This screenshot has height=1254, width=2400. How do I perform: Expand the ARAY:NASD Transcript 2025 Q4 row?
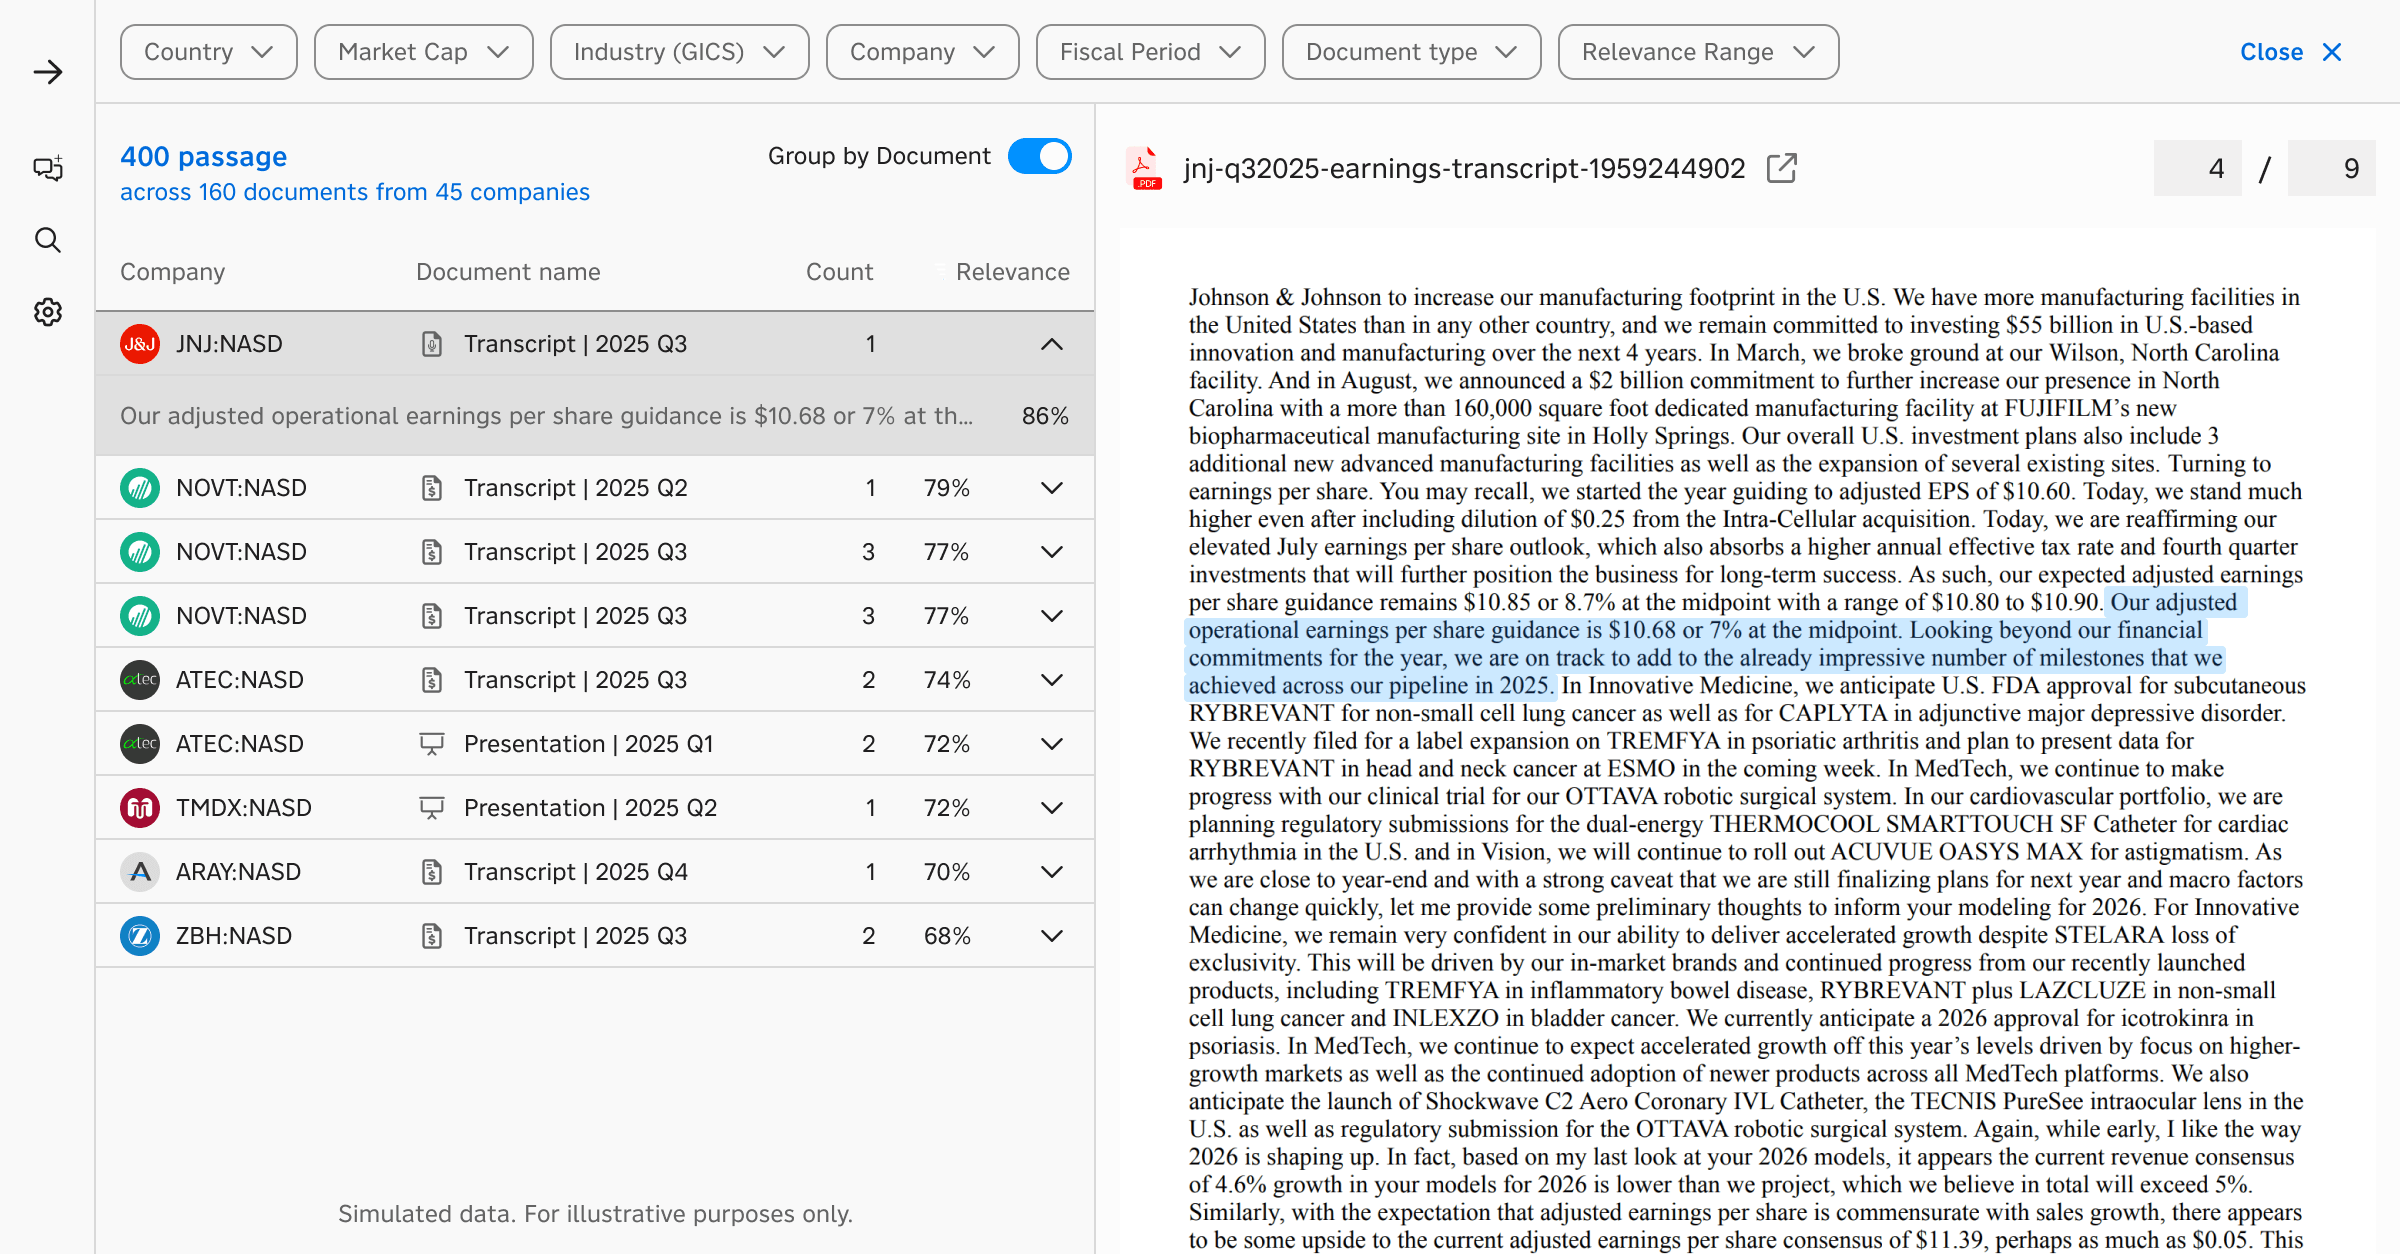point(1051,872)
